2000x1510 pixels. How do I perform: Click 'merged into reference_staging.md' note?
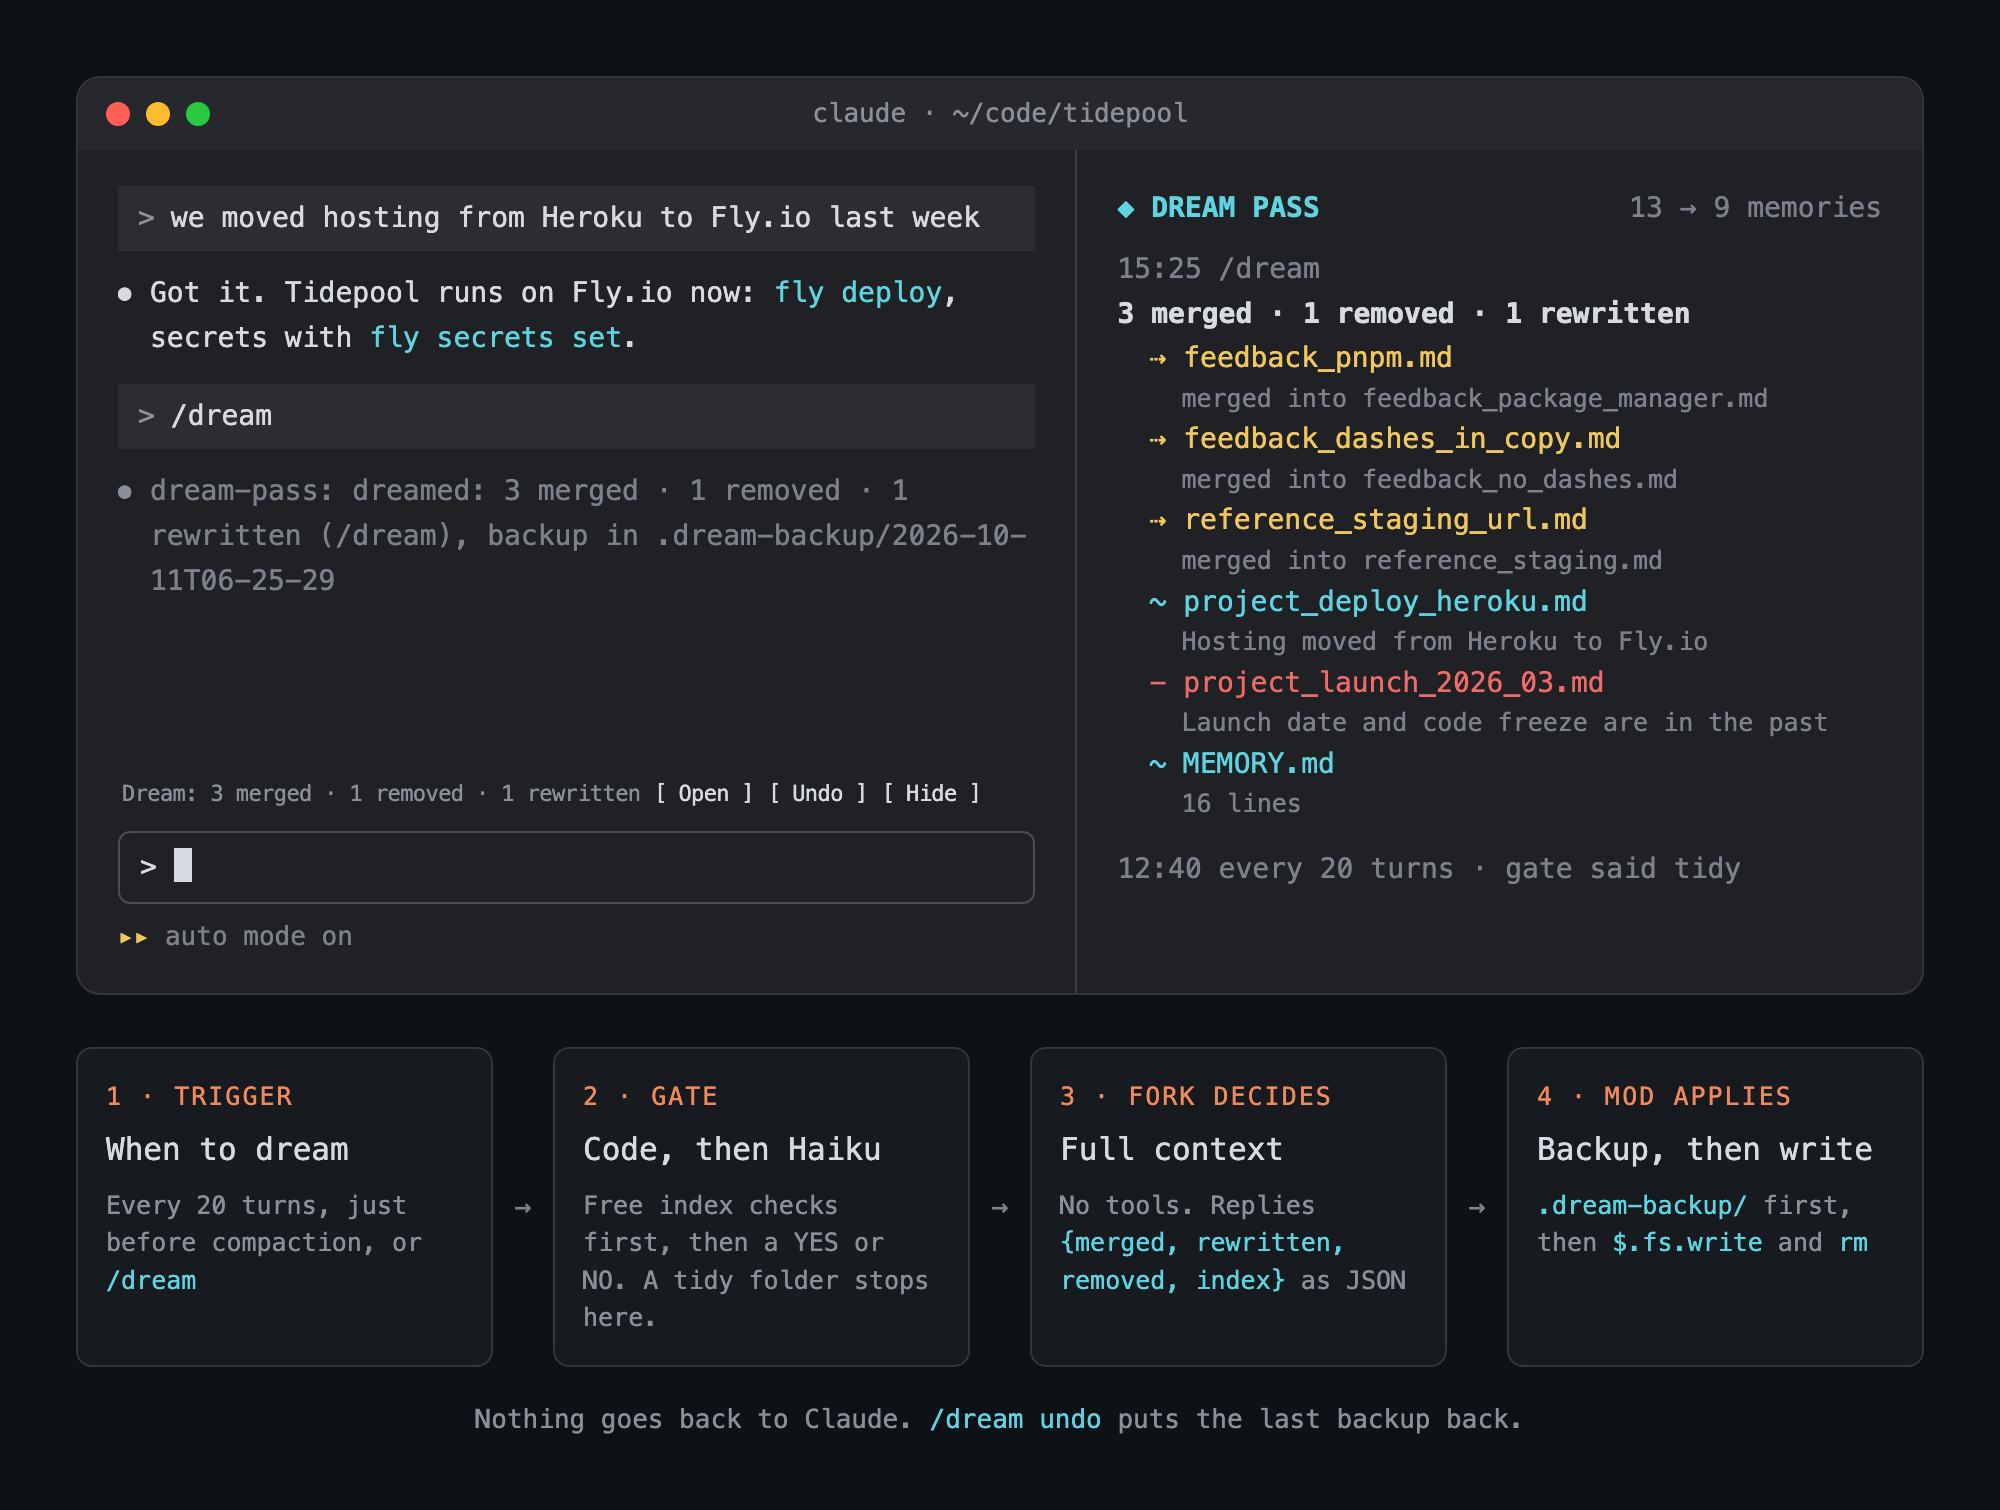coord(1421,561)
